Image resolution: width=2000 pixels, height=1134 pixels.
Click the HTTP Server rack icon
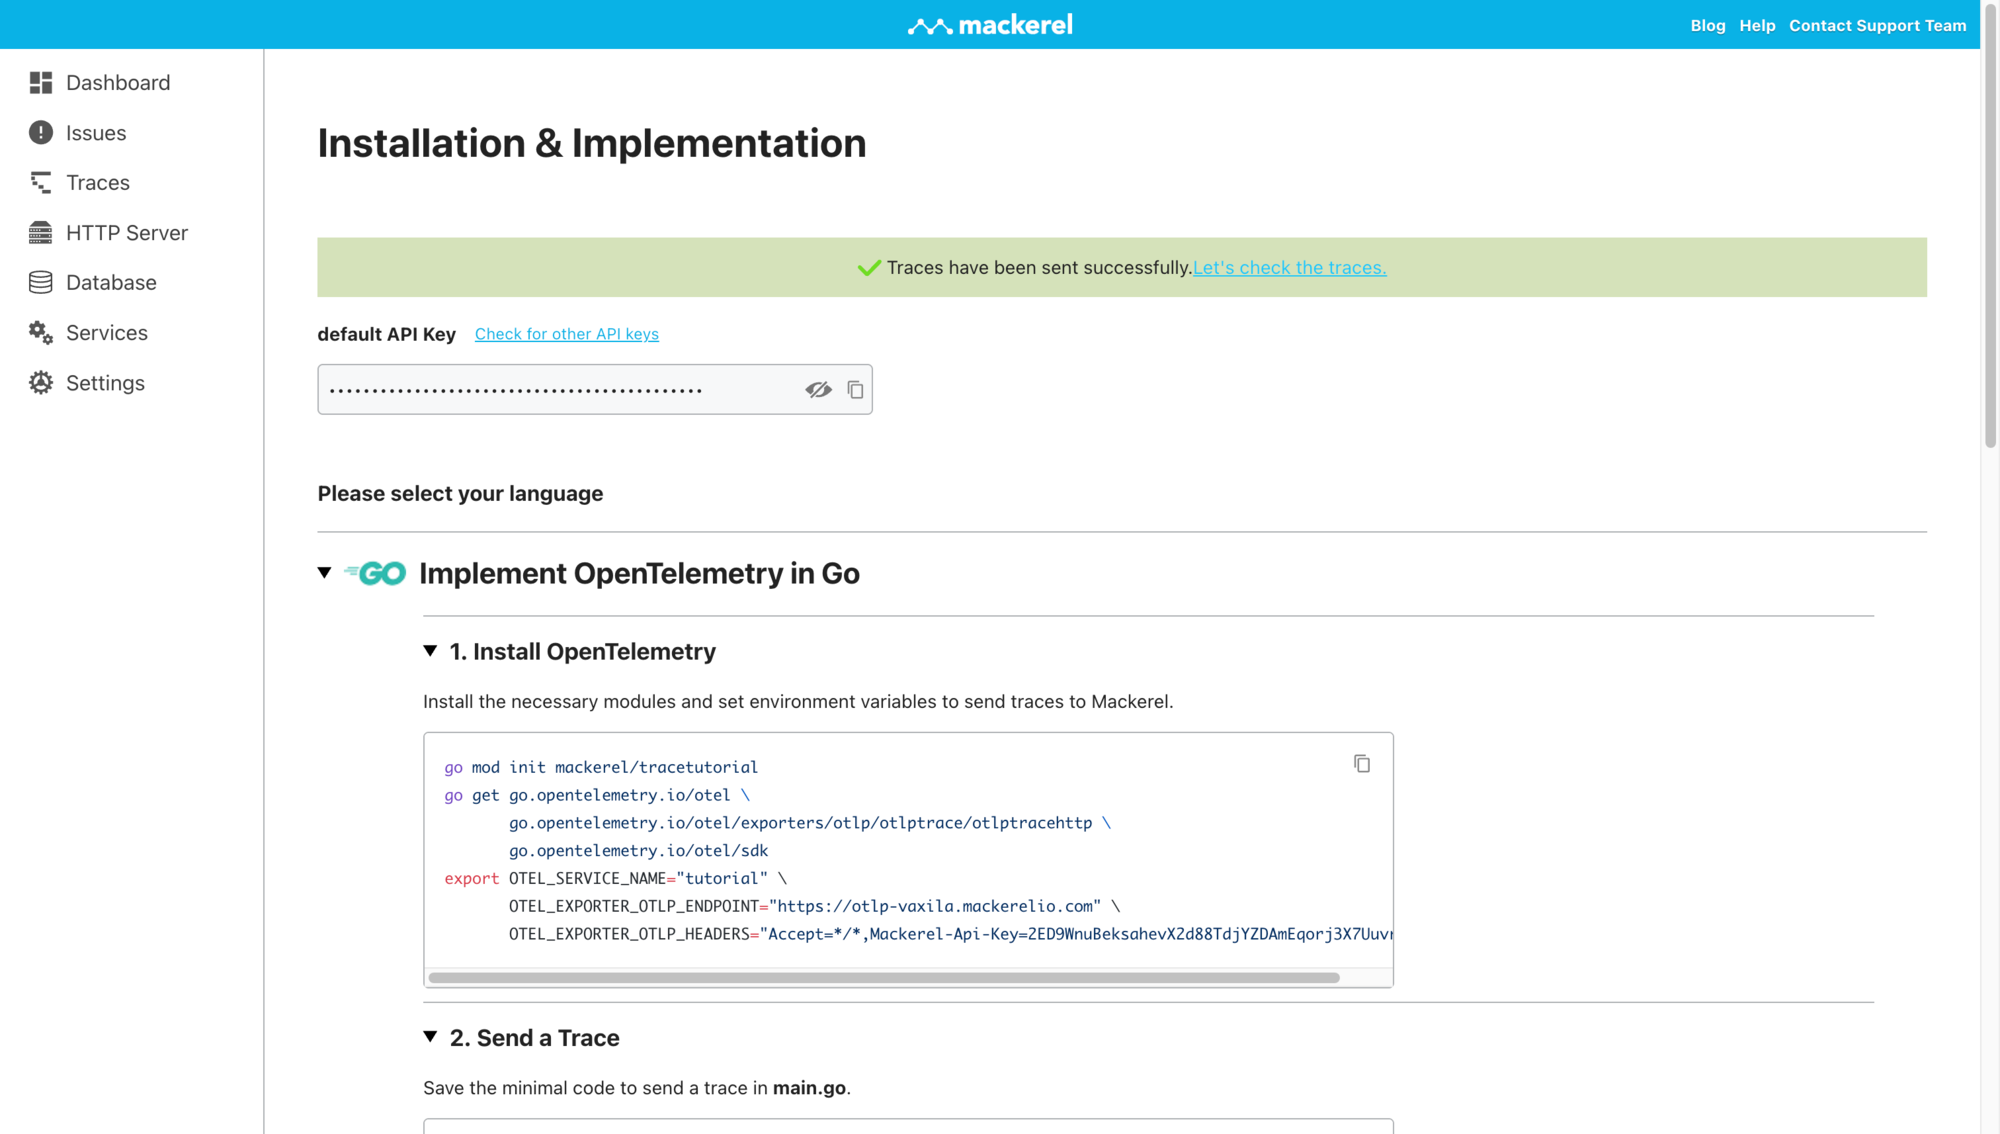point(40,233)
